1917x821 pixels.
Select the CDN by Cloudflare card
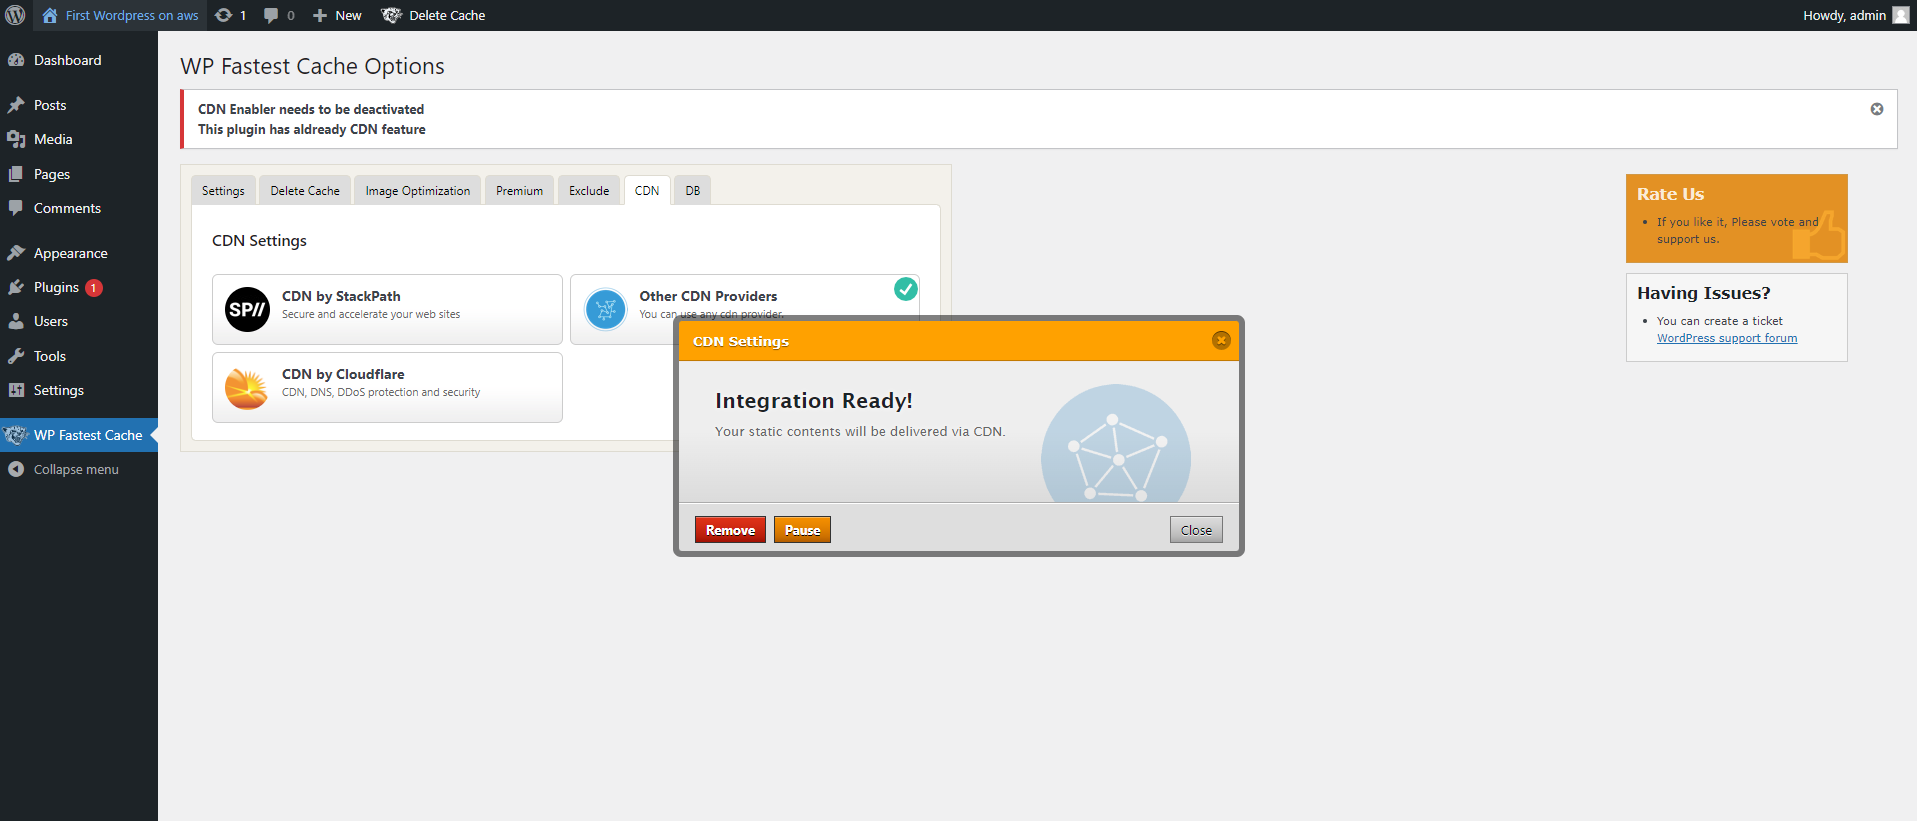click(x=387, y=387)
